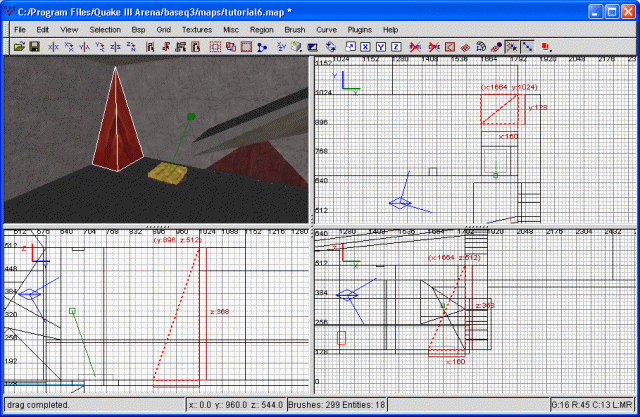Open the Grid menu
This screenshot has width=640, height=417.
(x=164, y=30)
